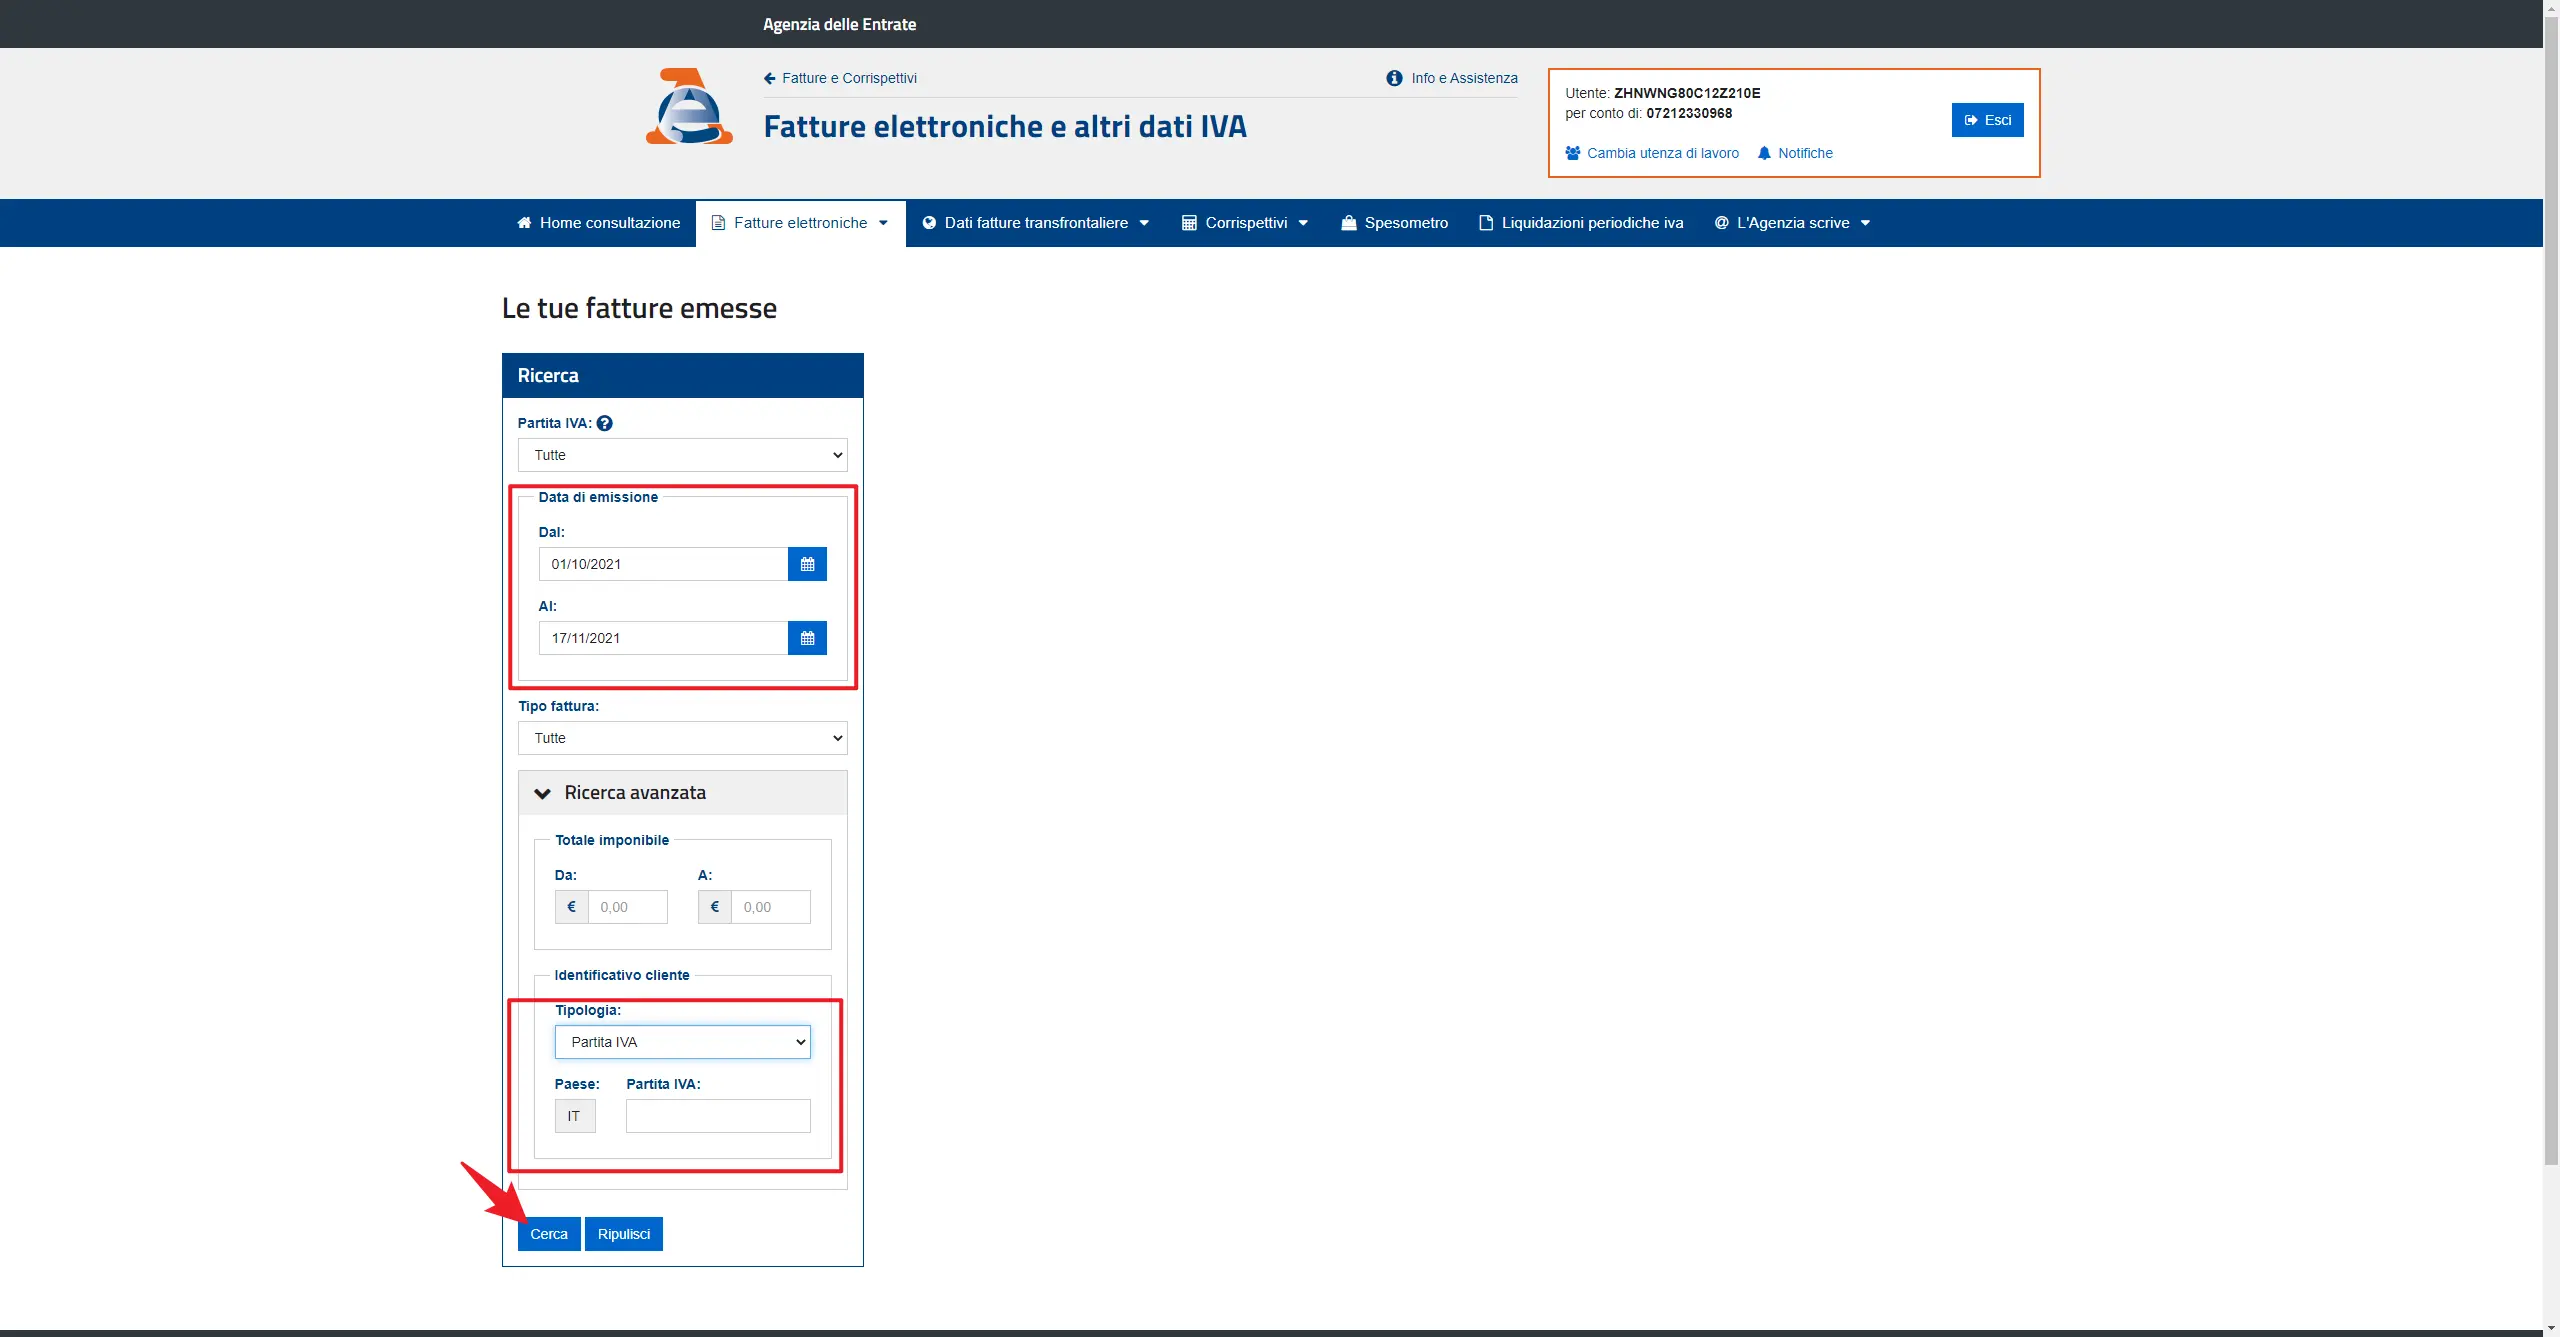
Task: Click the cliente Partita IVA input field
Action: tap(718, 1116)
